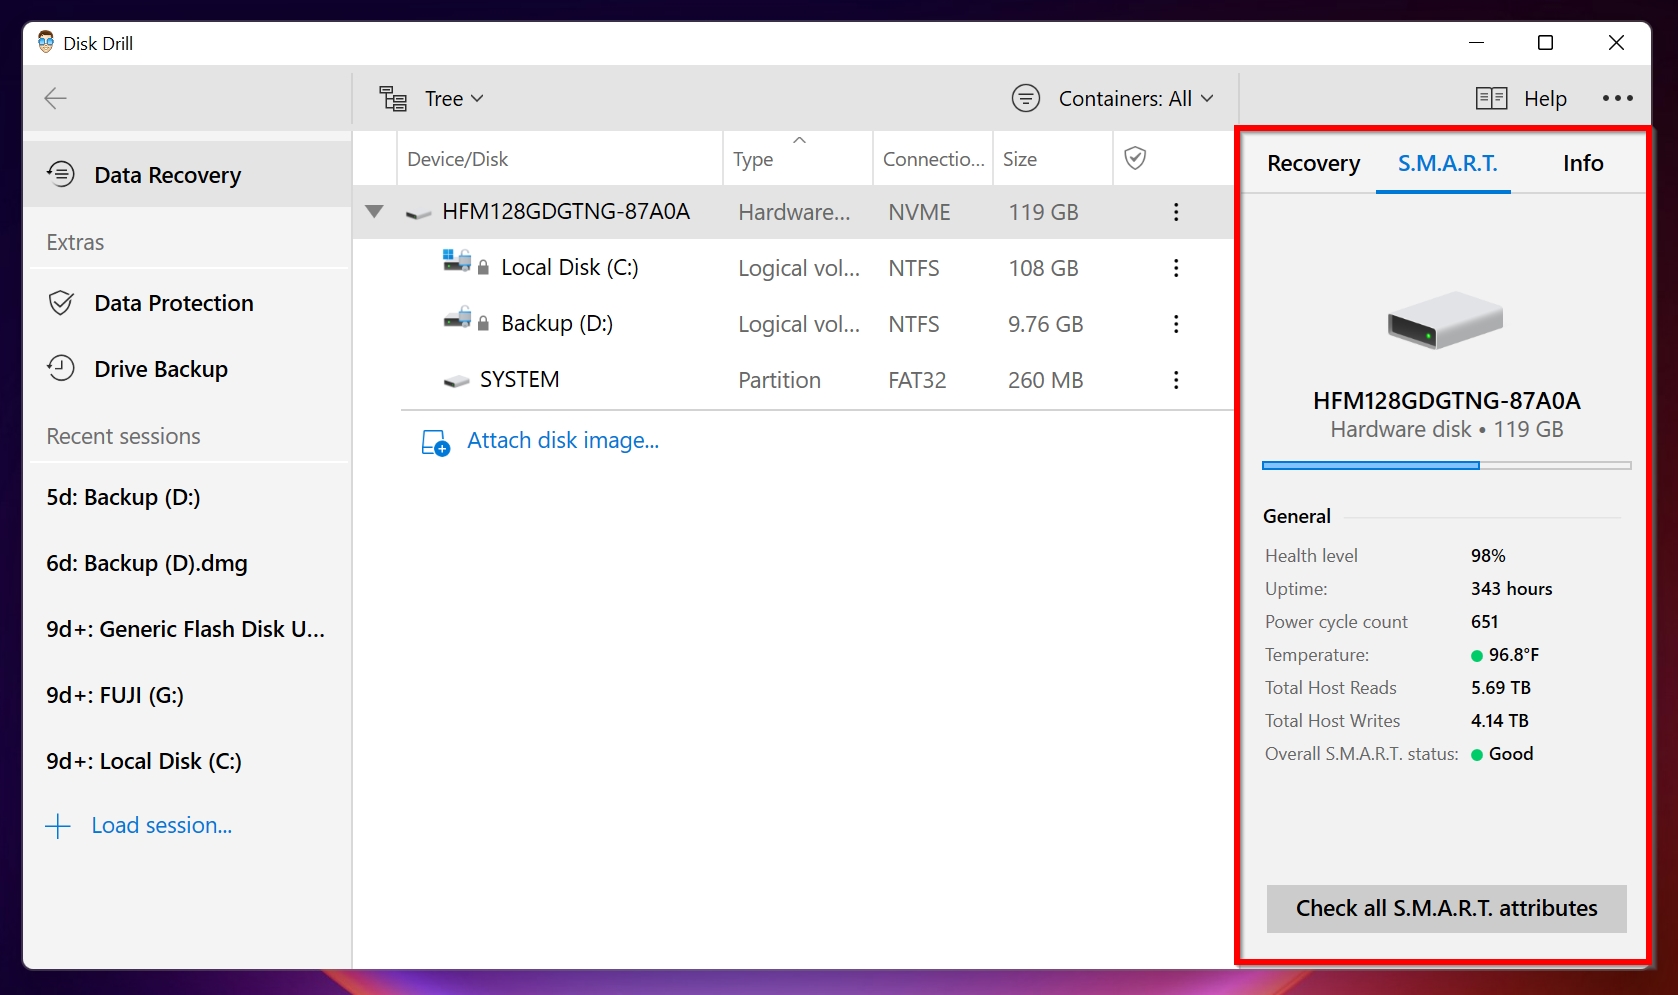Open Help
Viewport: 1678px width, 995px height.
1545,99
